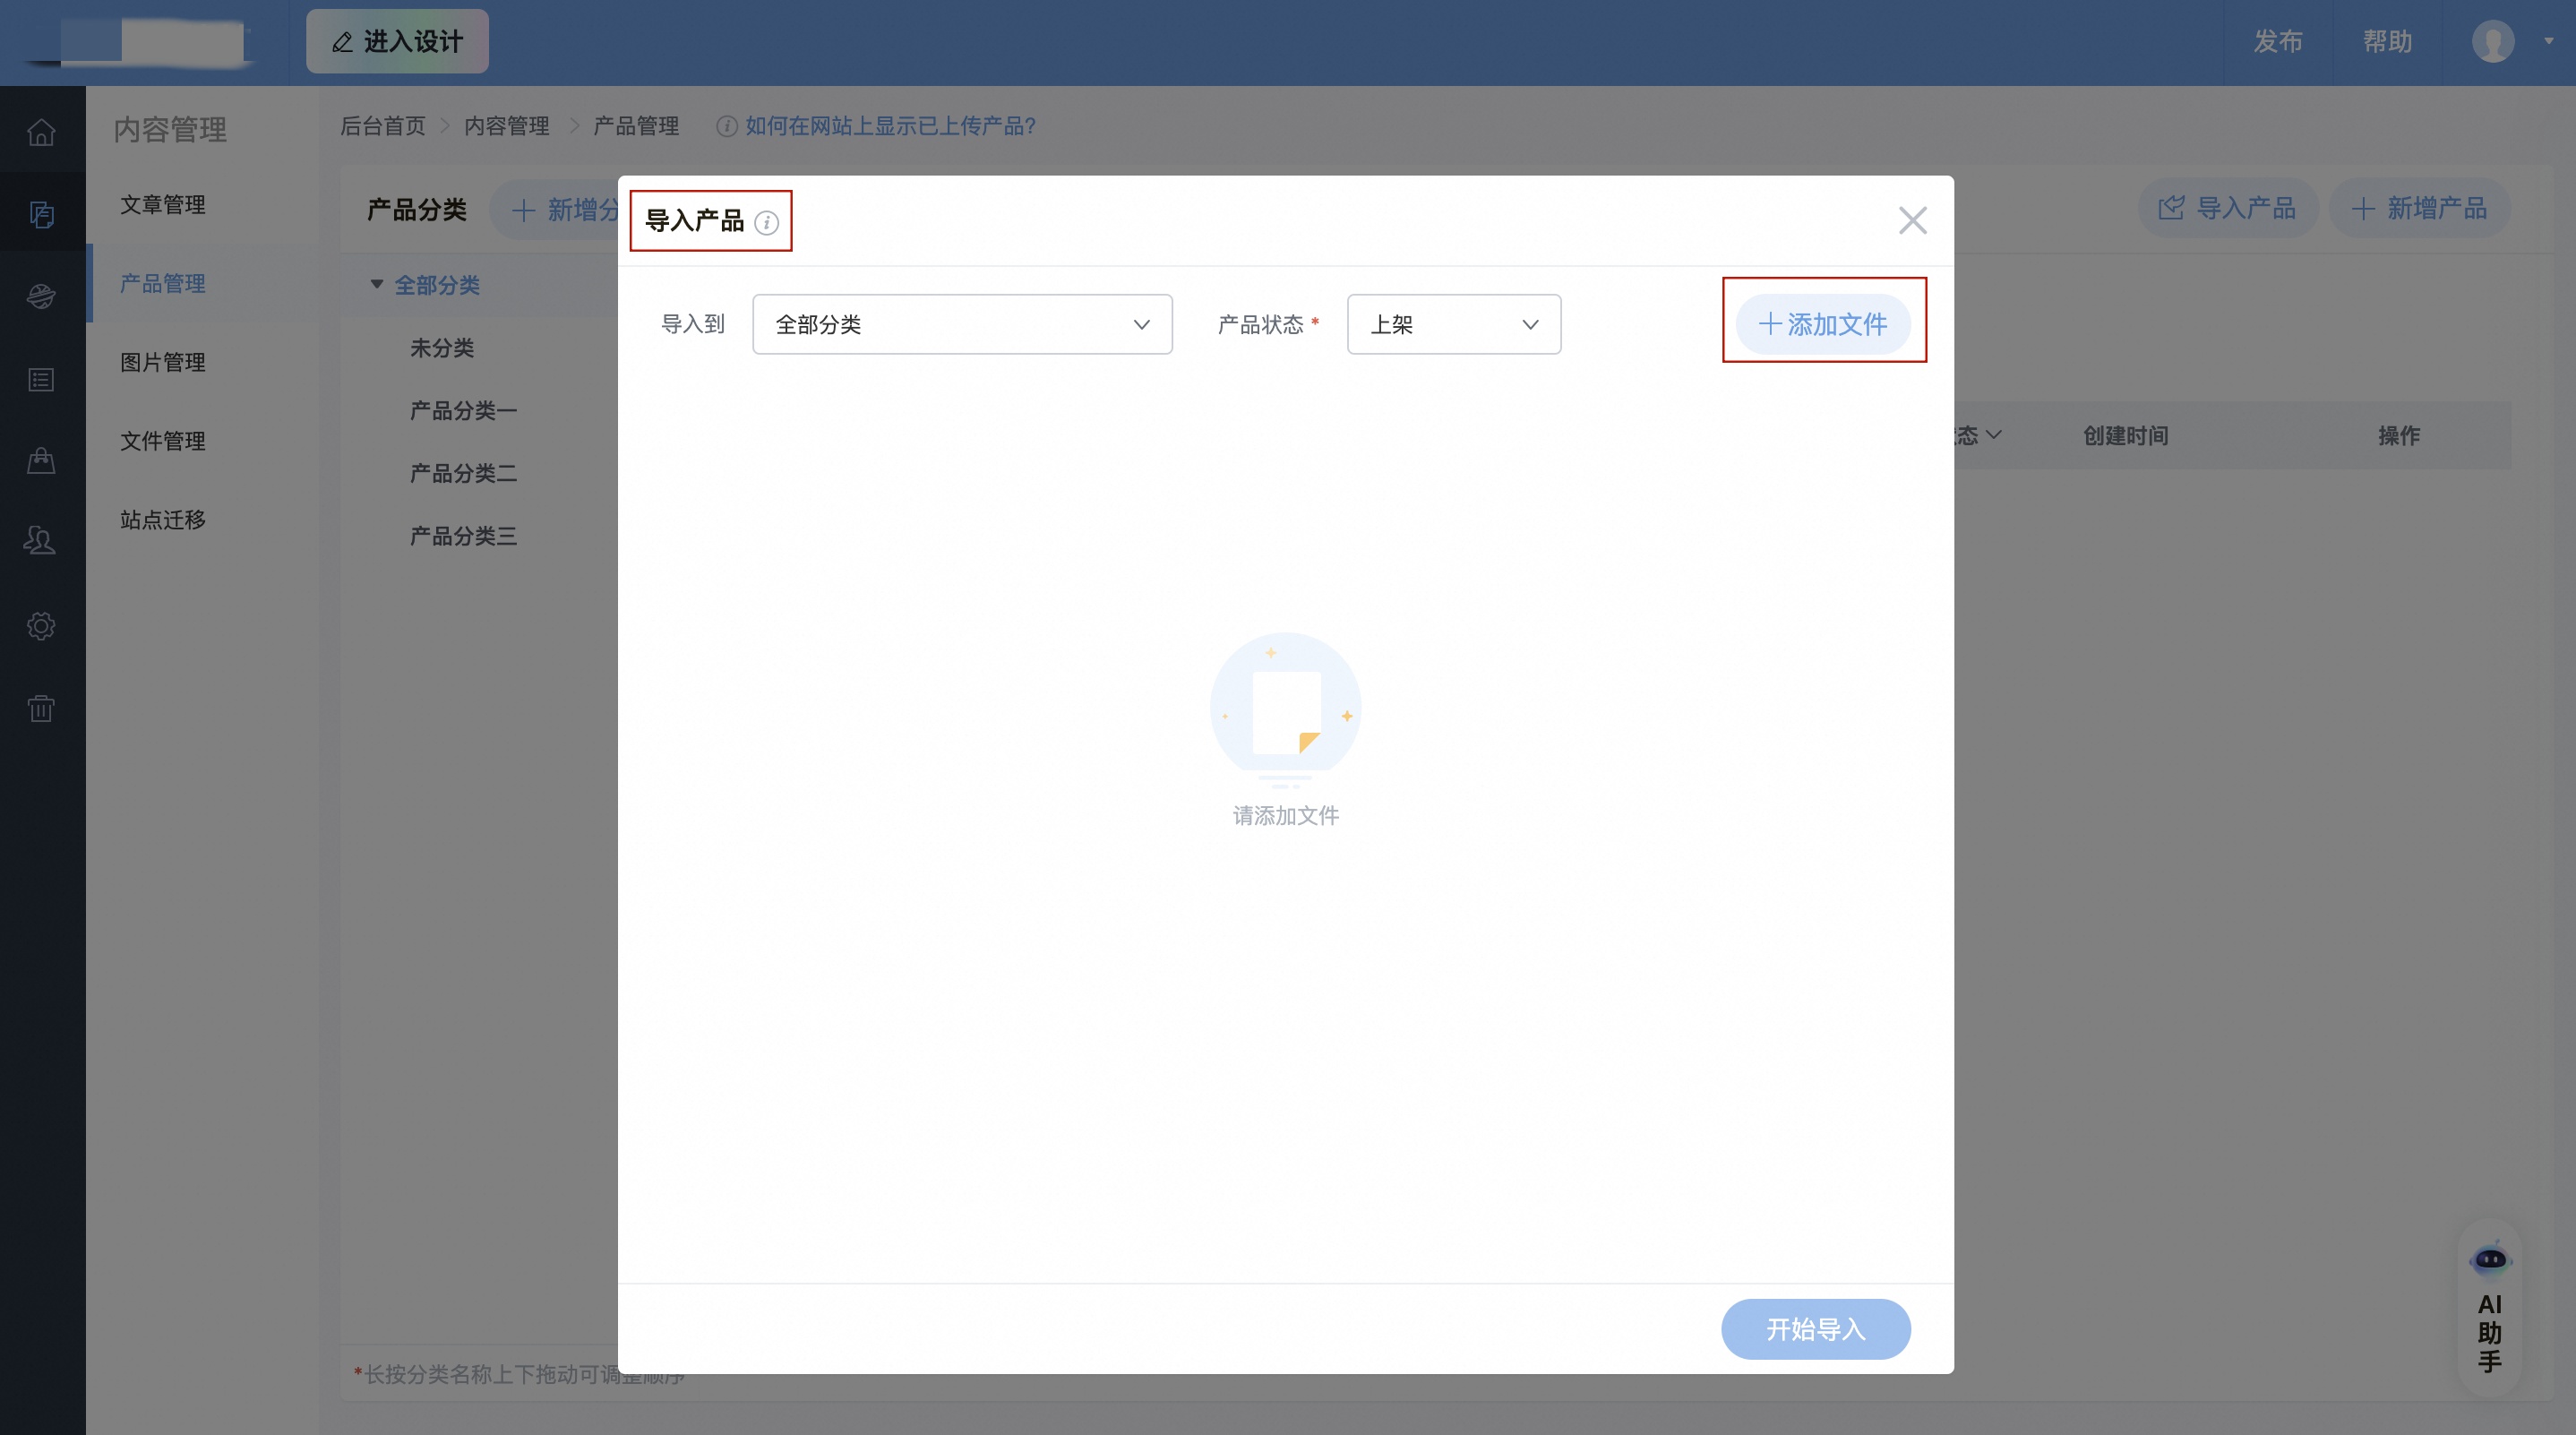This screenshot has width=2576, height=1435.
Task: Open the shopping bag icon in sidebar
Action: click(42, 461)
